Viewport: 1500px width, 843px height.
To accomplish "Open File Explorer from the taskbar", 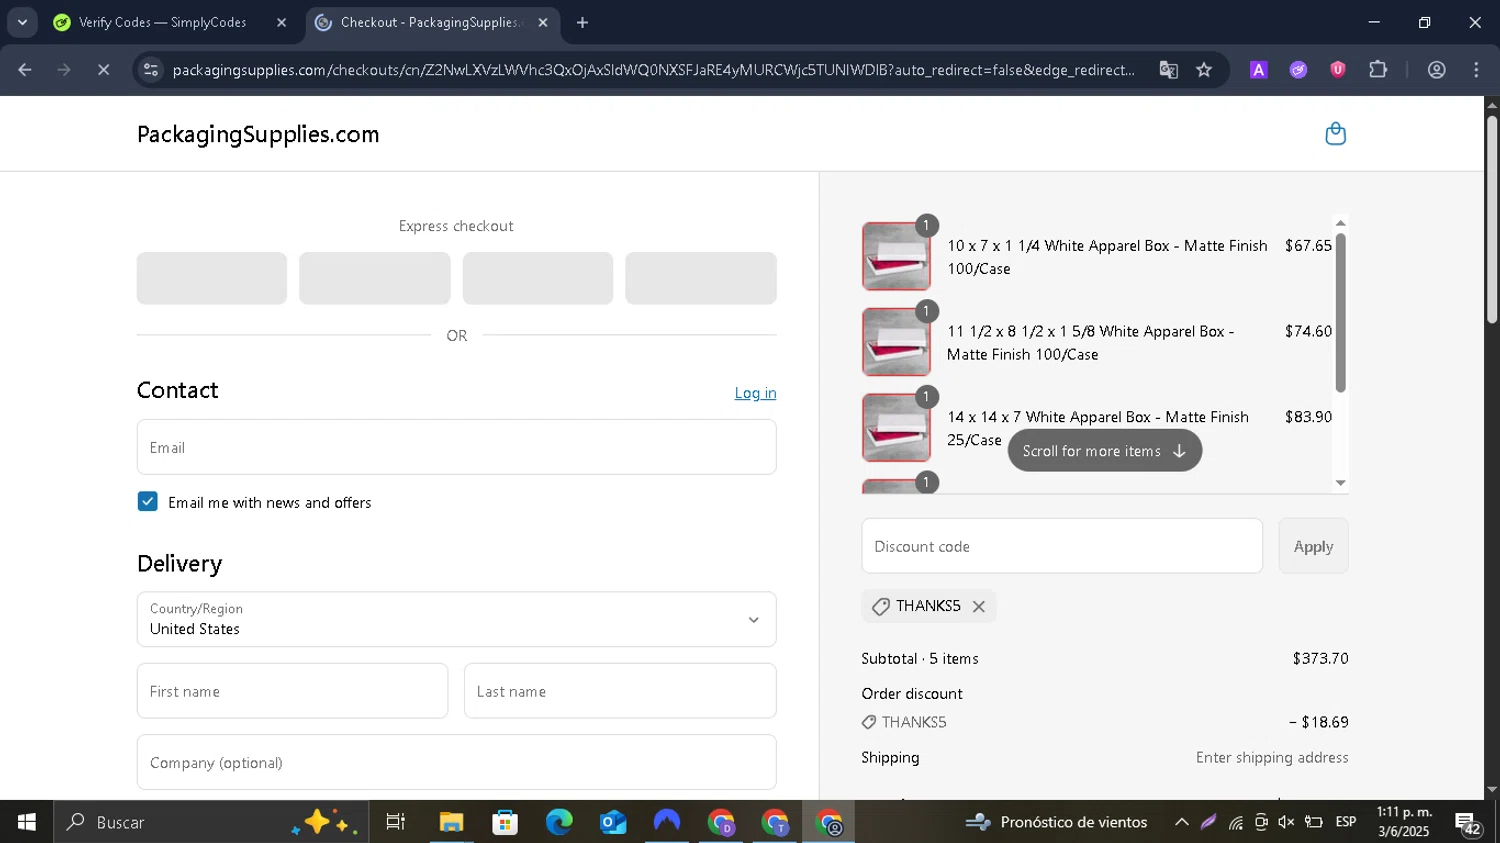I will tap(451, 822).
